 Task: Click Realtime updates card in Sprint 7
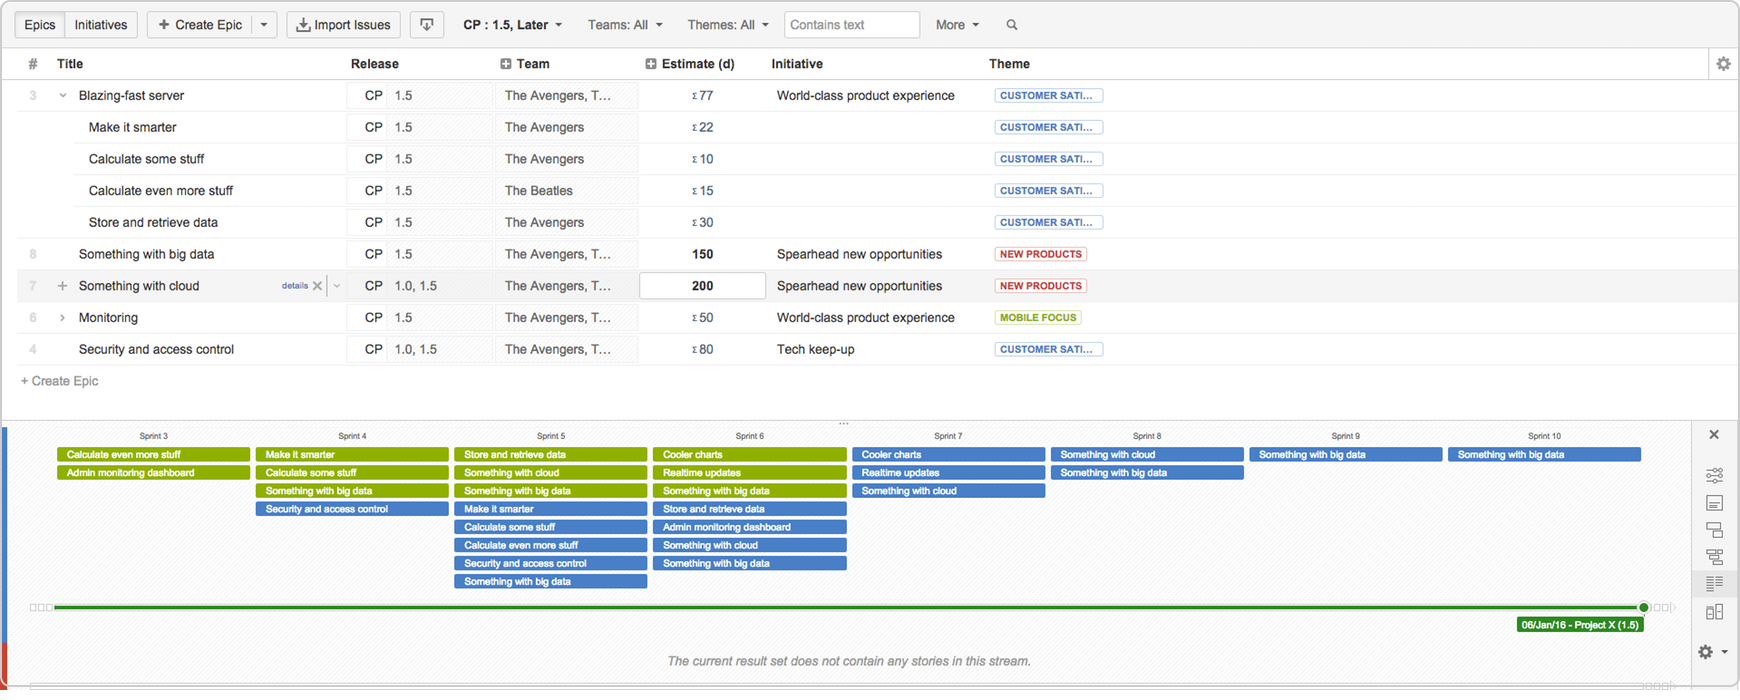[948, 473]
